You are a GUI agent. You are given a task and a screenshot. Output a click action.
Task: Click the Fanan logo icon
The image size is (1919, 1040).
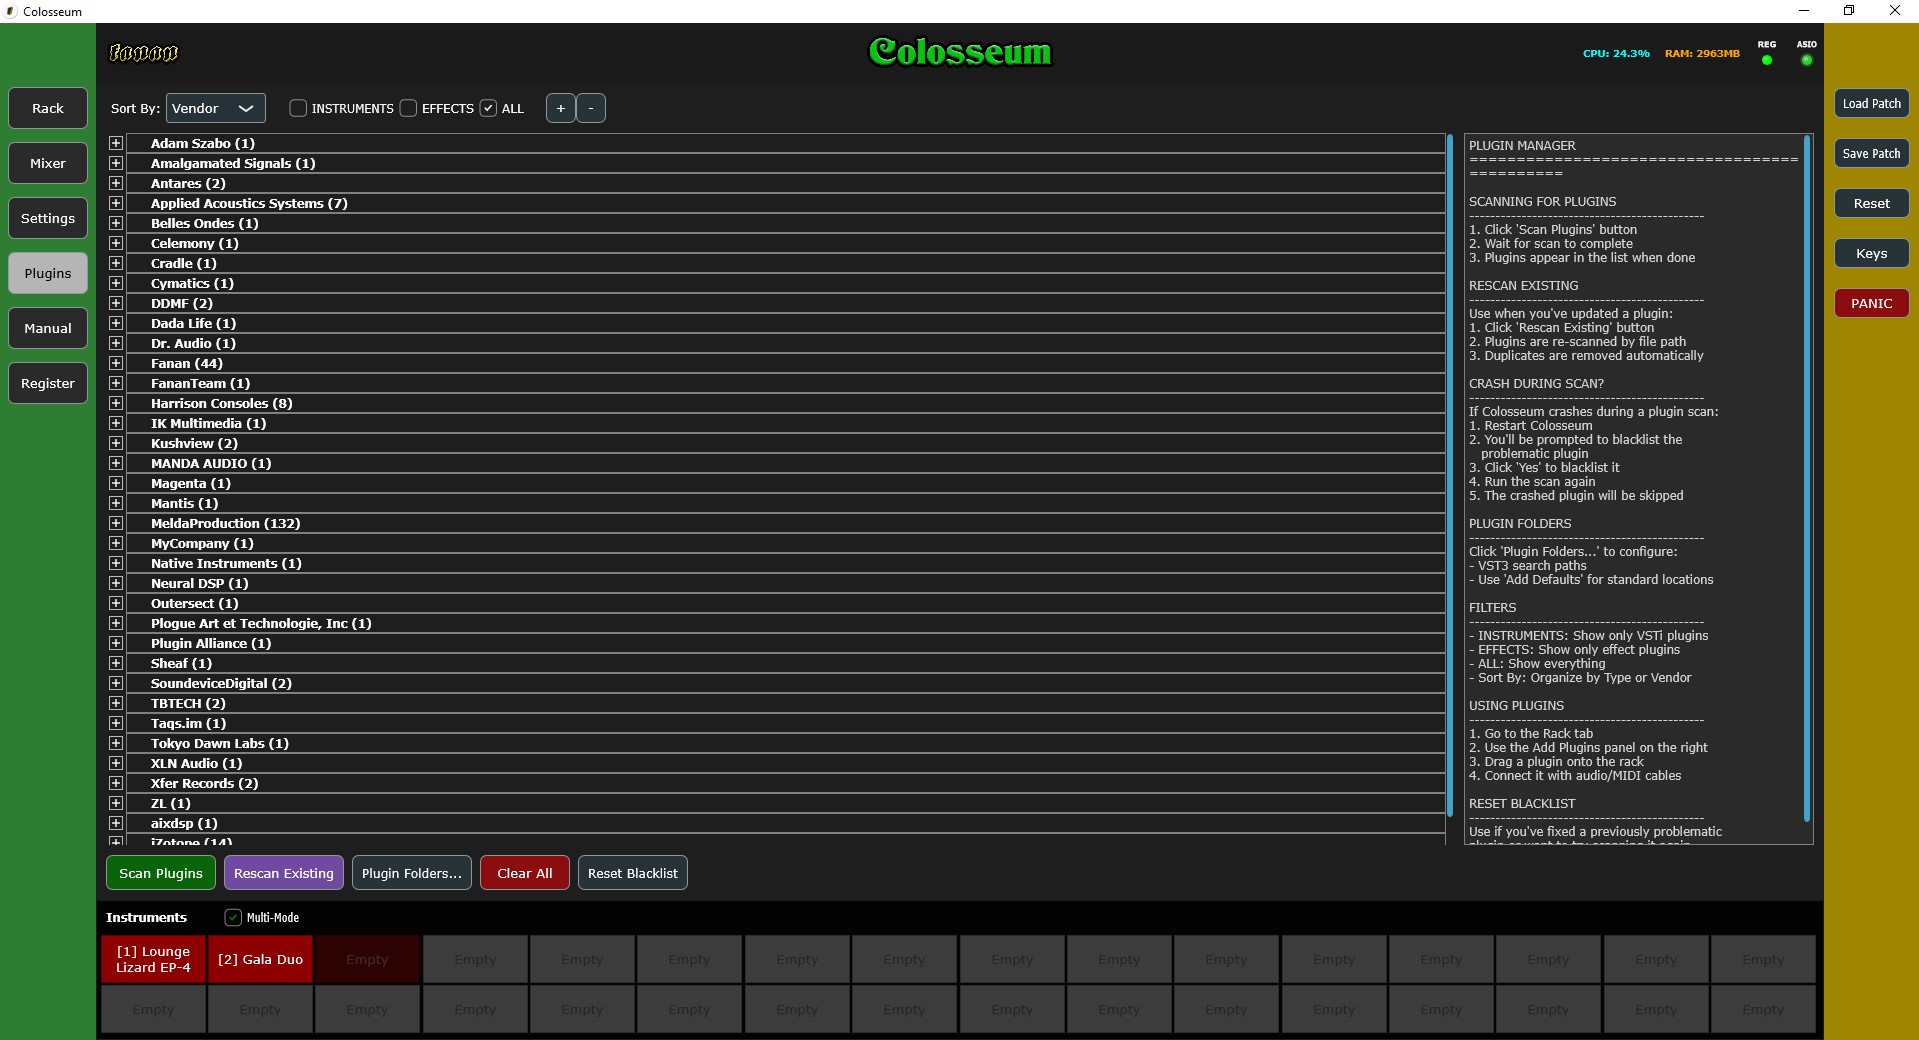[x=144, y=53]
